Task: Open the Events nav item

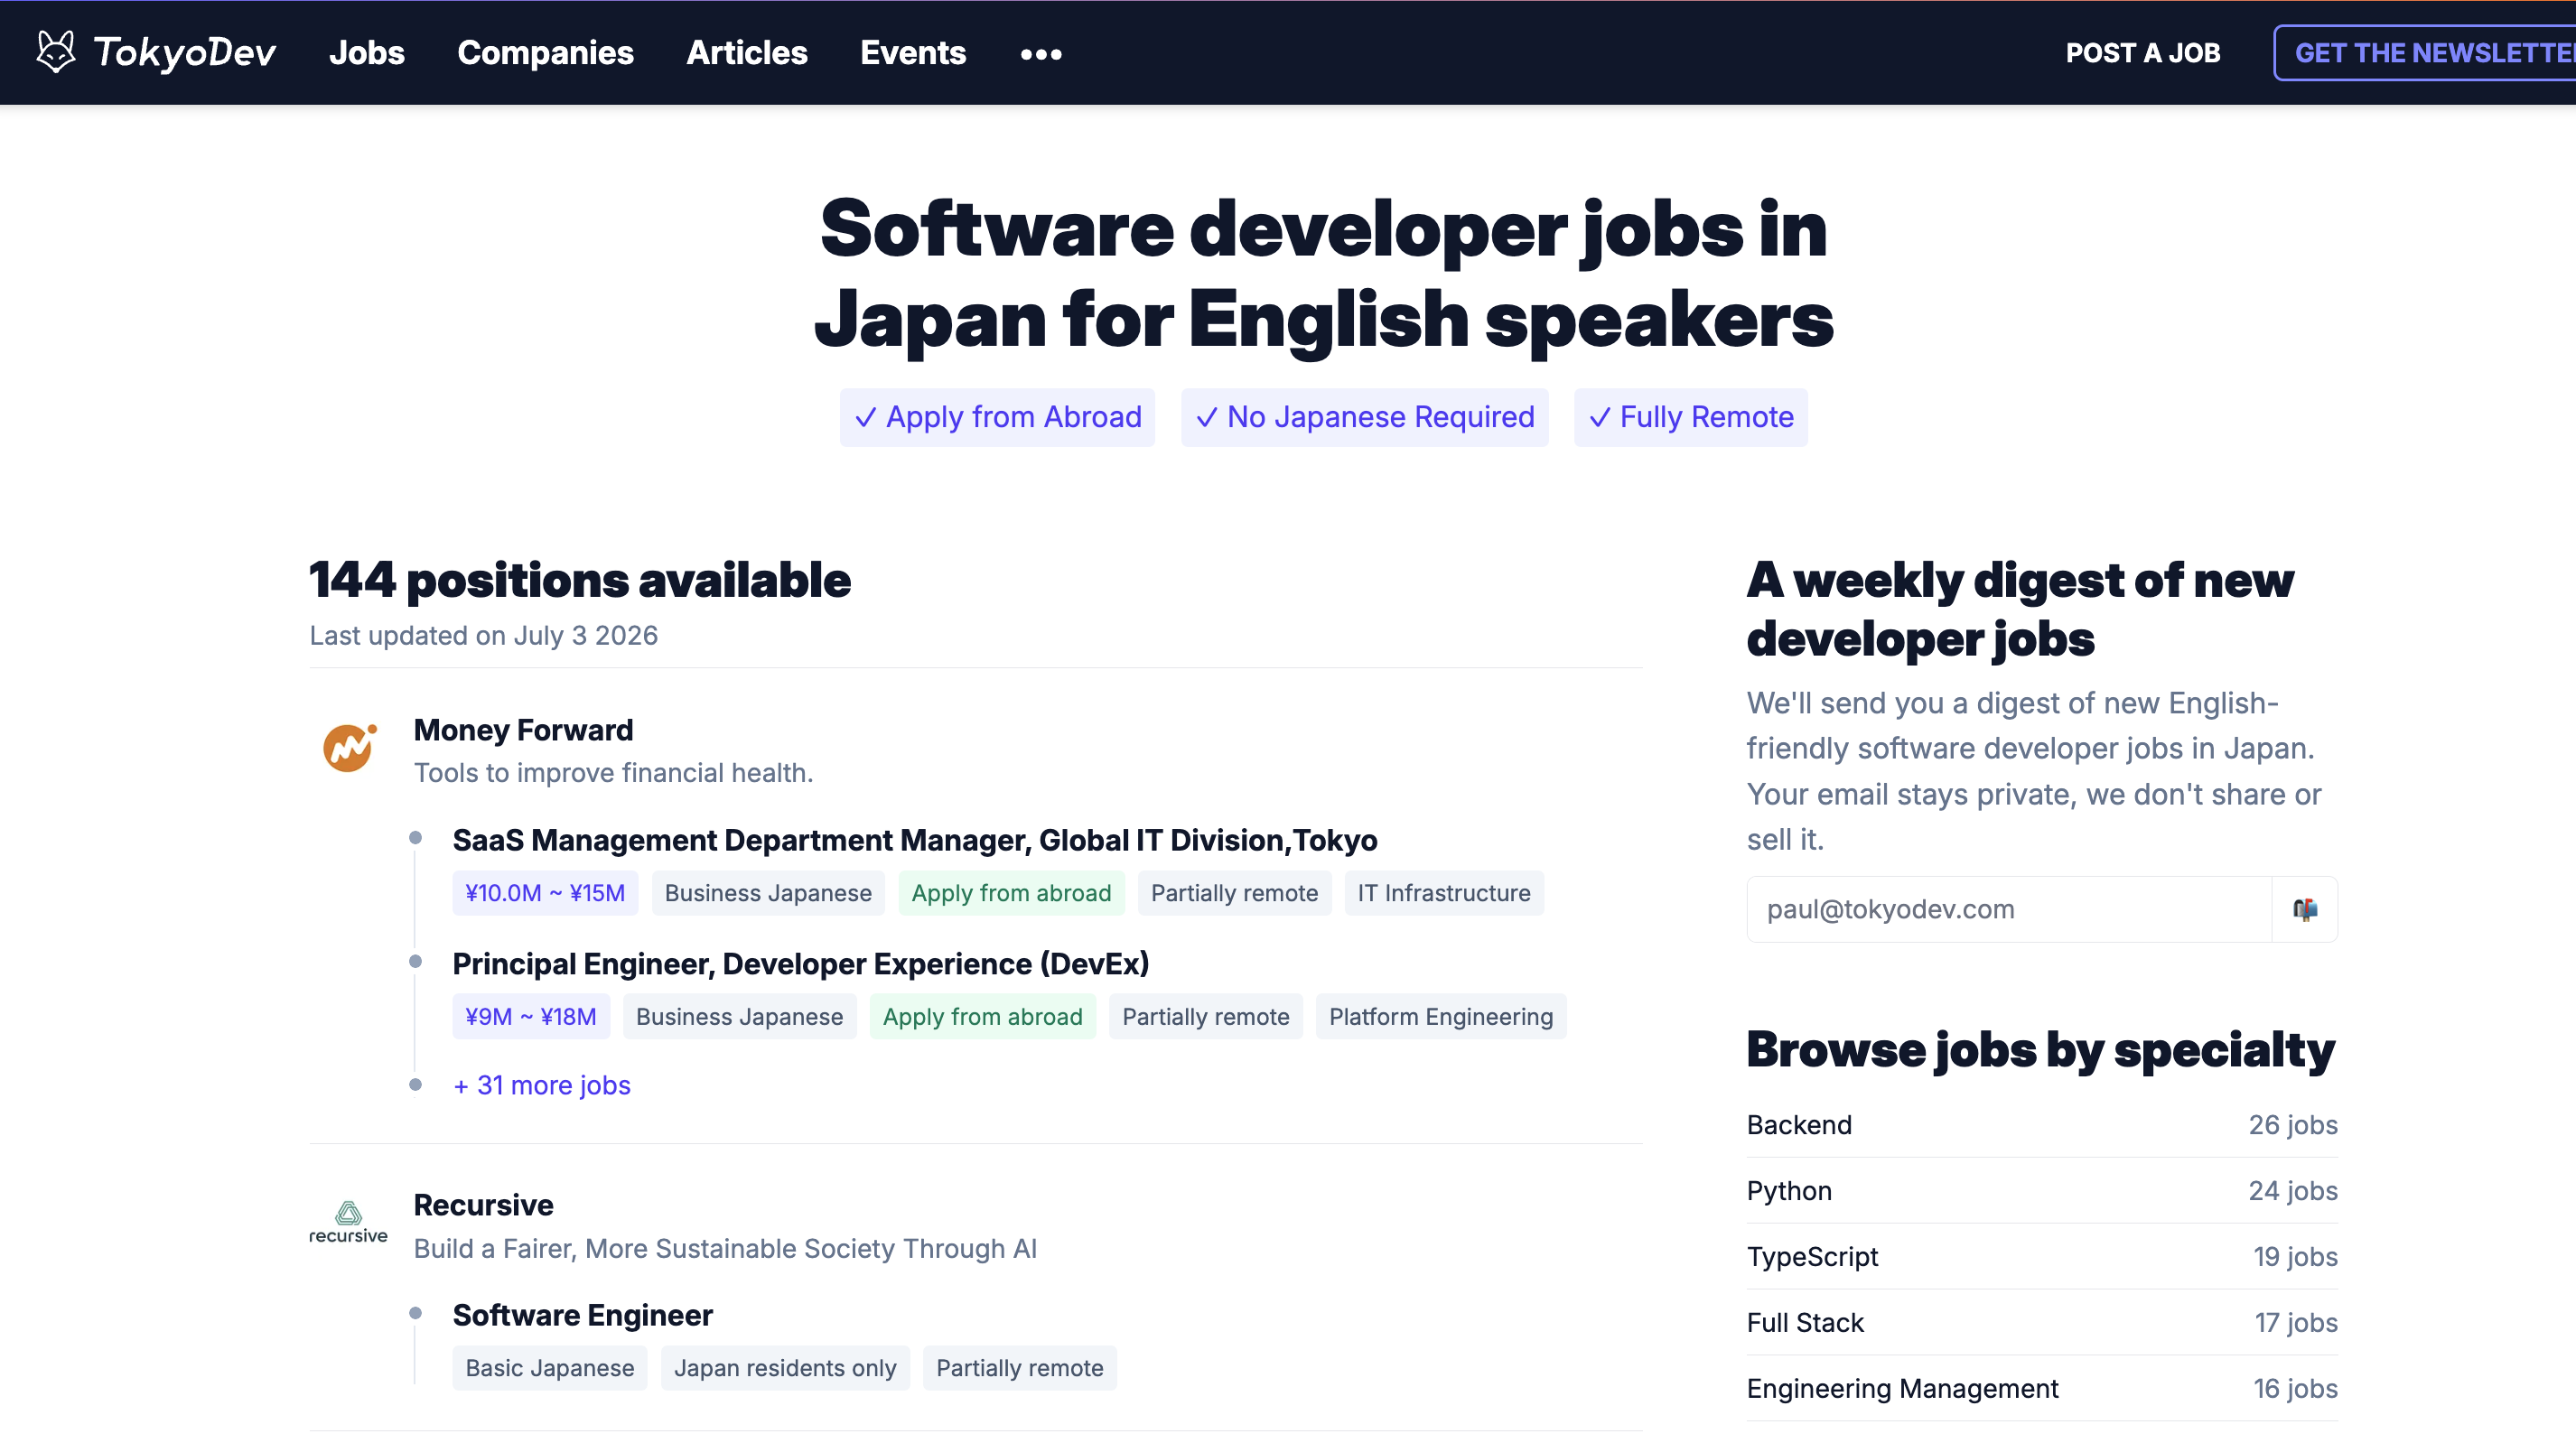Action: point(913,53)
